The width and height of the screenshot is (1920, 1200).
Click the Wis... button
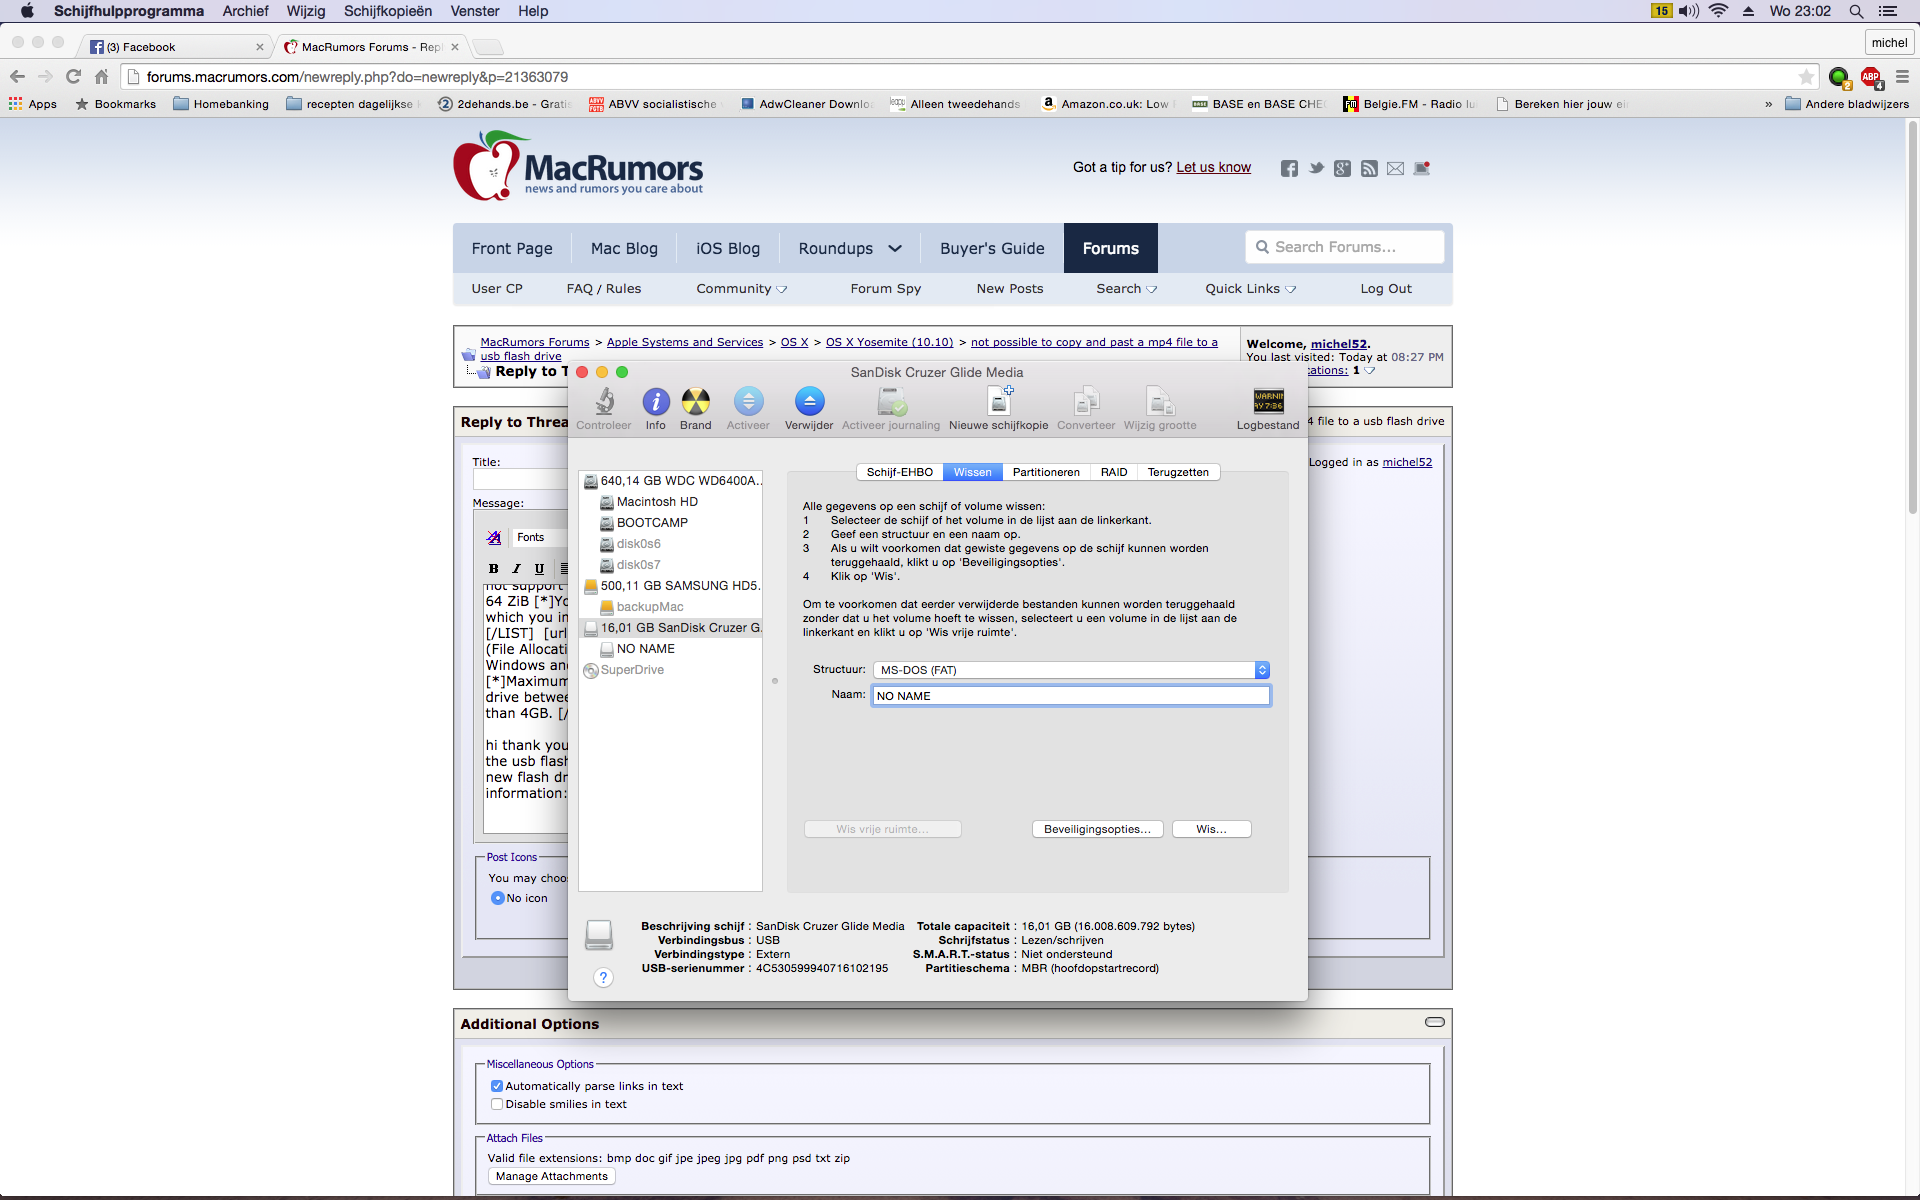coord(1211,829)
